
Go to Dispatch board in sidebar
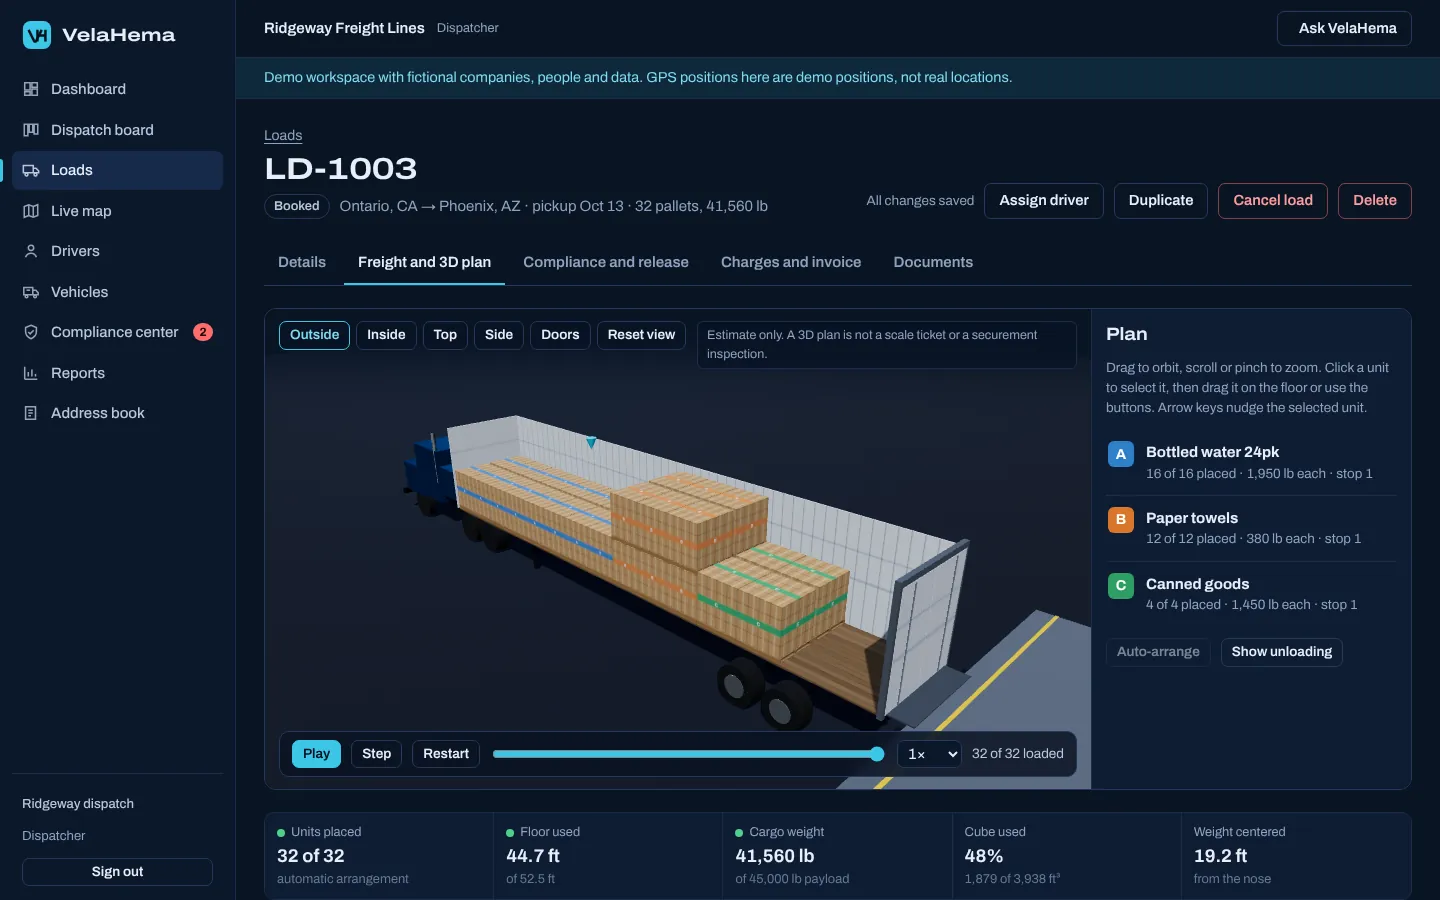pos(117,130)
